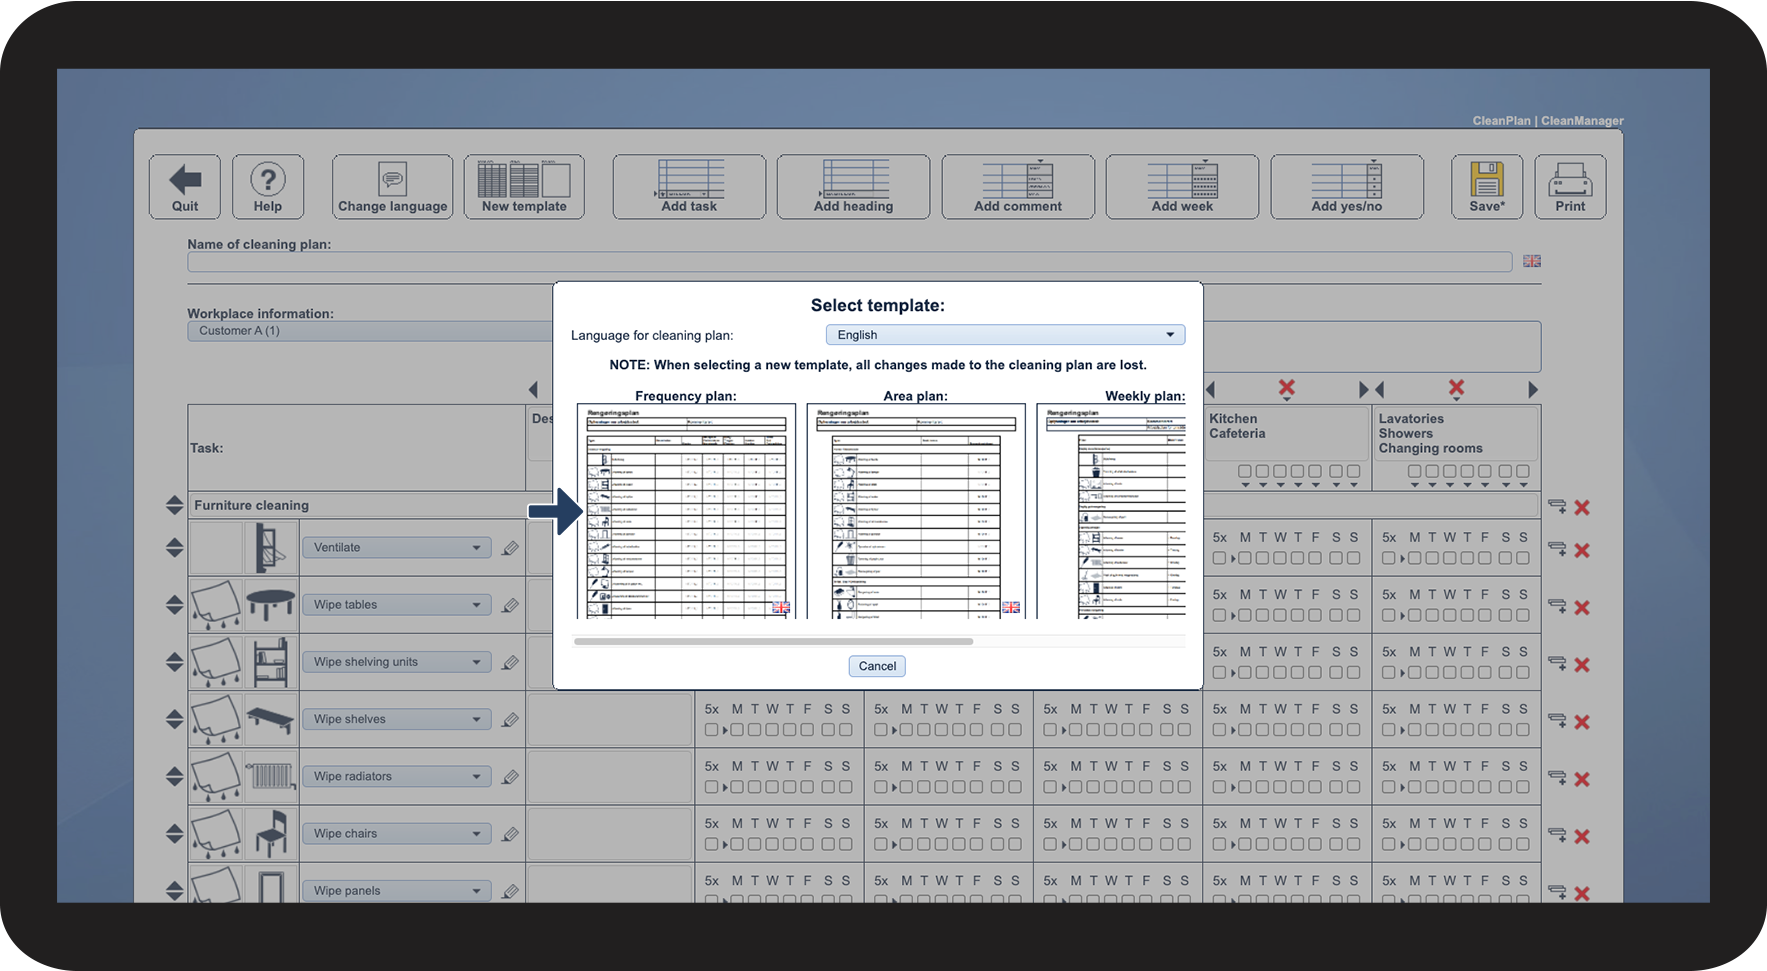Click Cancel in Select template dialog

tap(877, 666)
